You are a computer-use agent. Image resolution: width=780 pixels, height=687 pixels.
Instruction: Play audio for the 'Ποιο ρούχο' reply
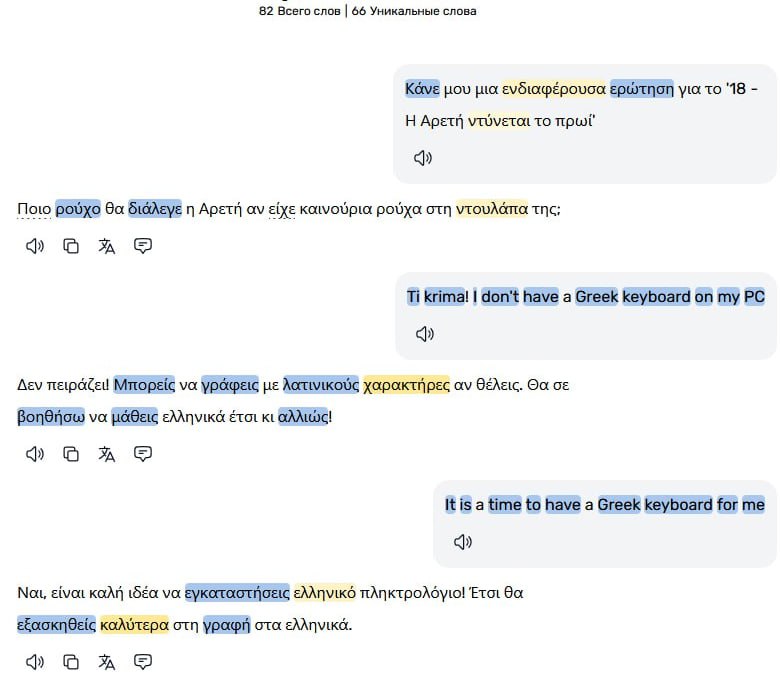tap(35, 246)
